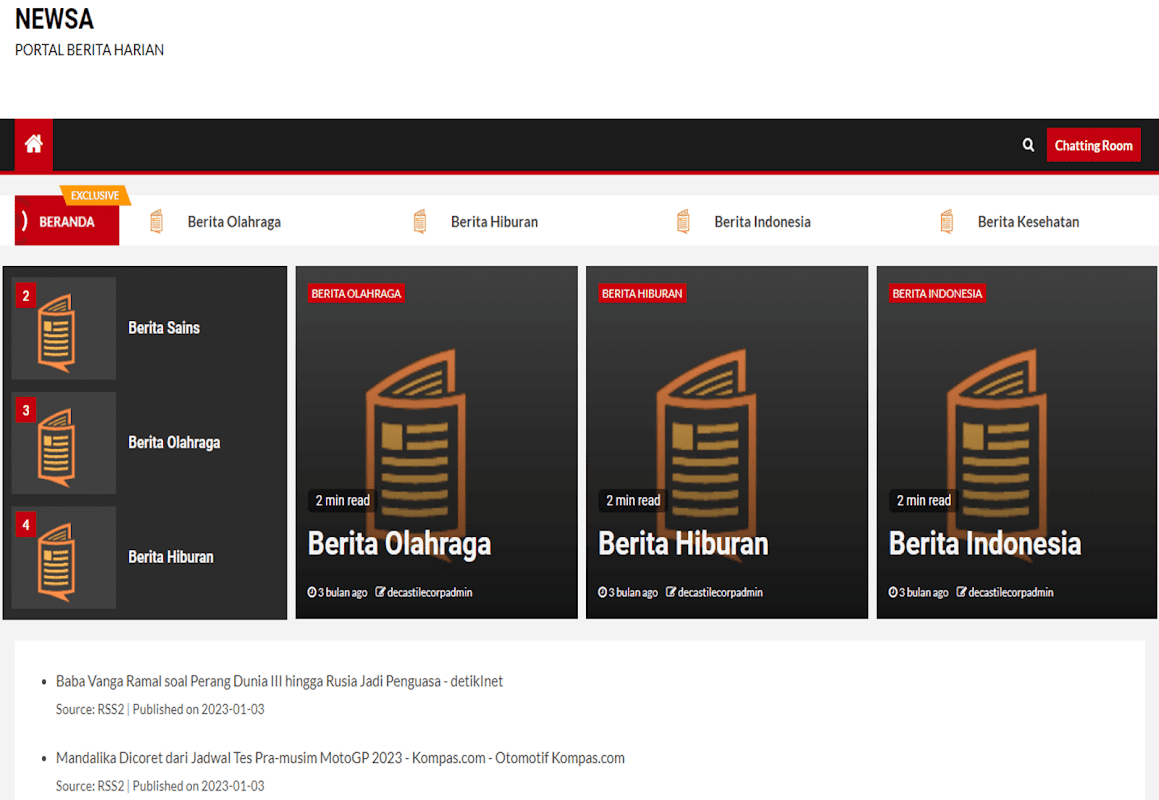
Task: Click the number 3 badge on Berita Olahraga
Action: [26, 410]
